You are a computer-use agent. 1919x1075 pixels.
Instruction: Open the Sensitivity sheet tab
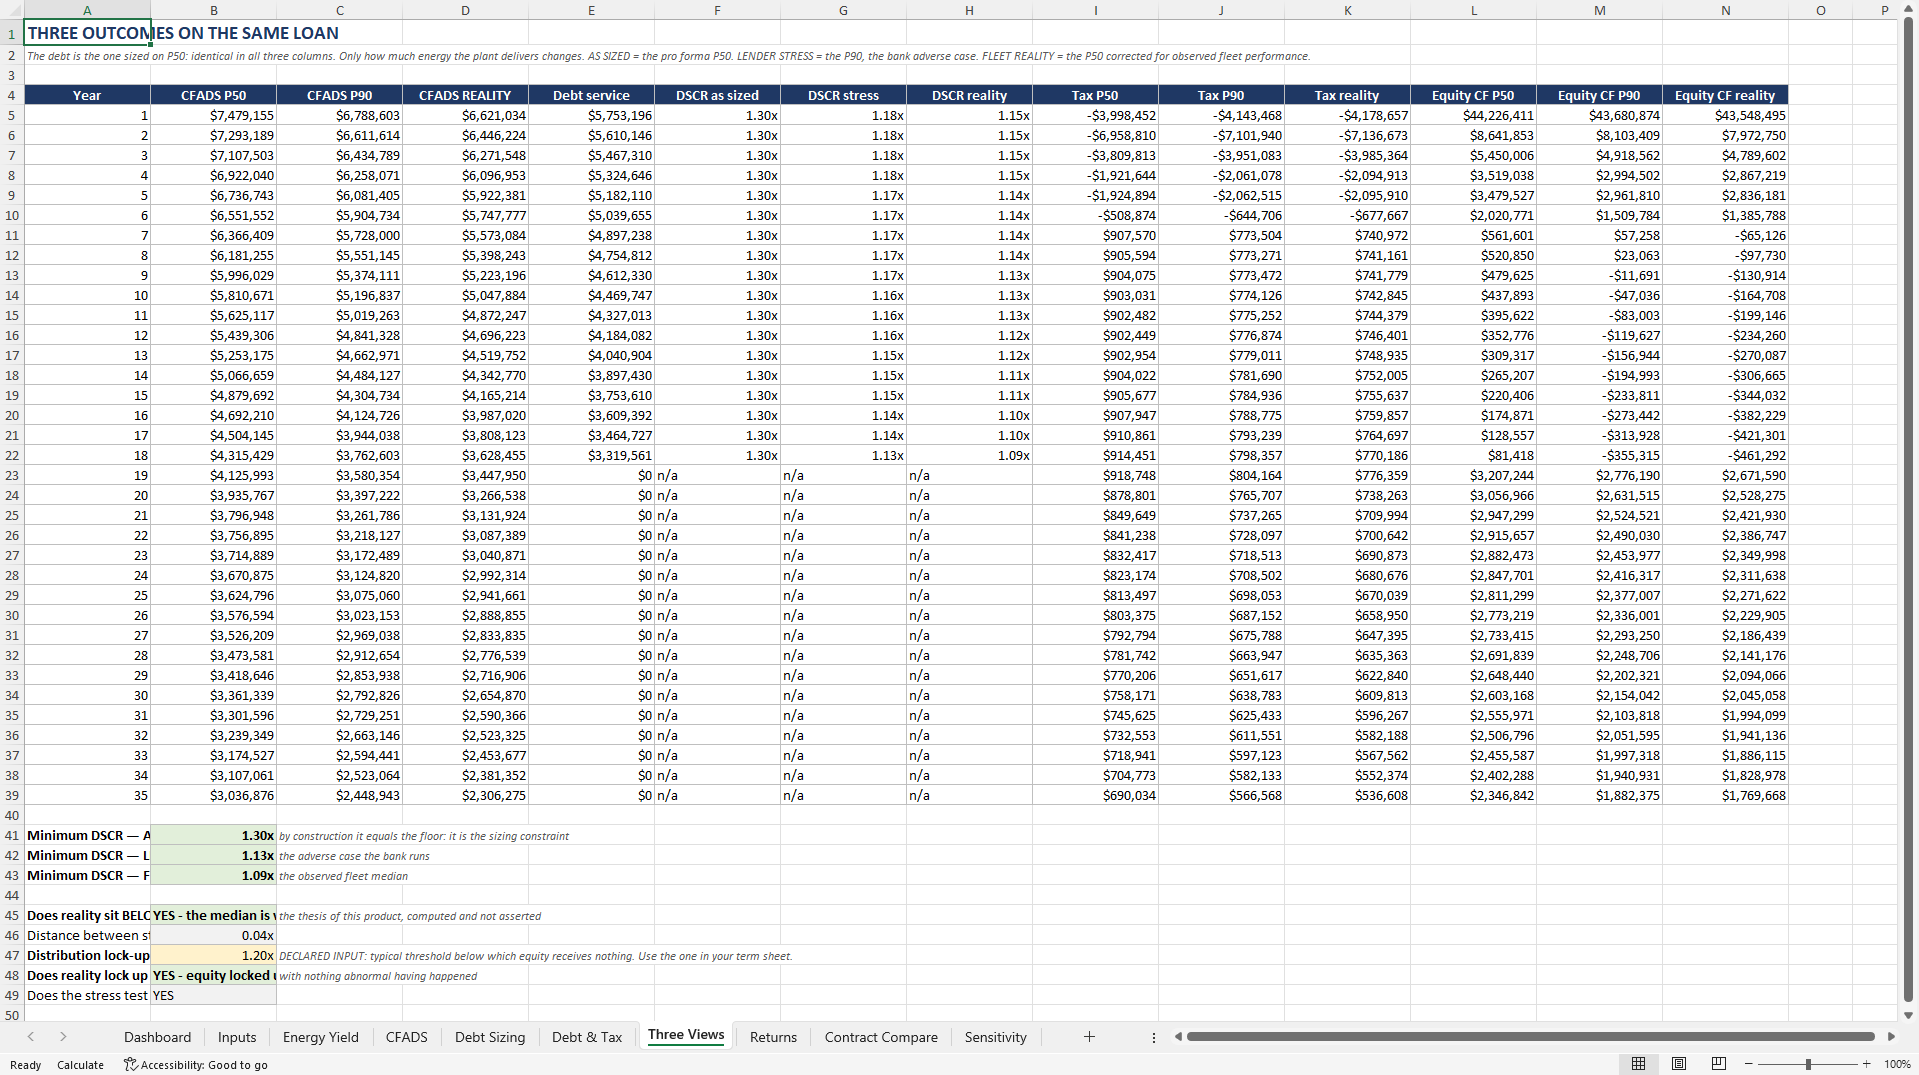995,1037
